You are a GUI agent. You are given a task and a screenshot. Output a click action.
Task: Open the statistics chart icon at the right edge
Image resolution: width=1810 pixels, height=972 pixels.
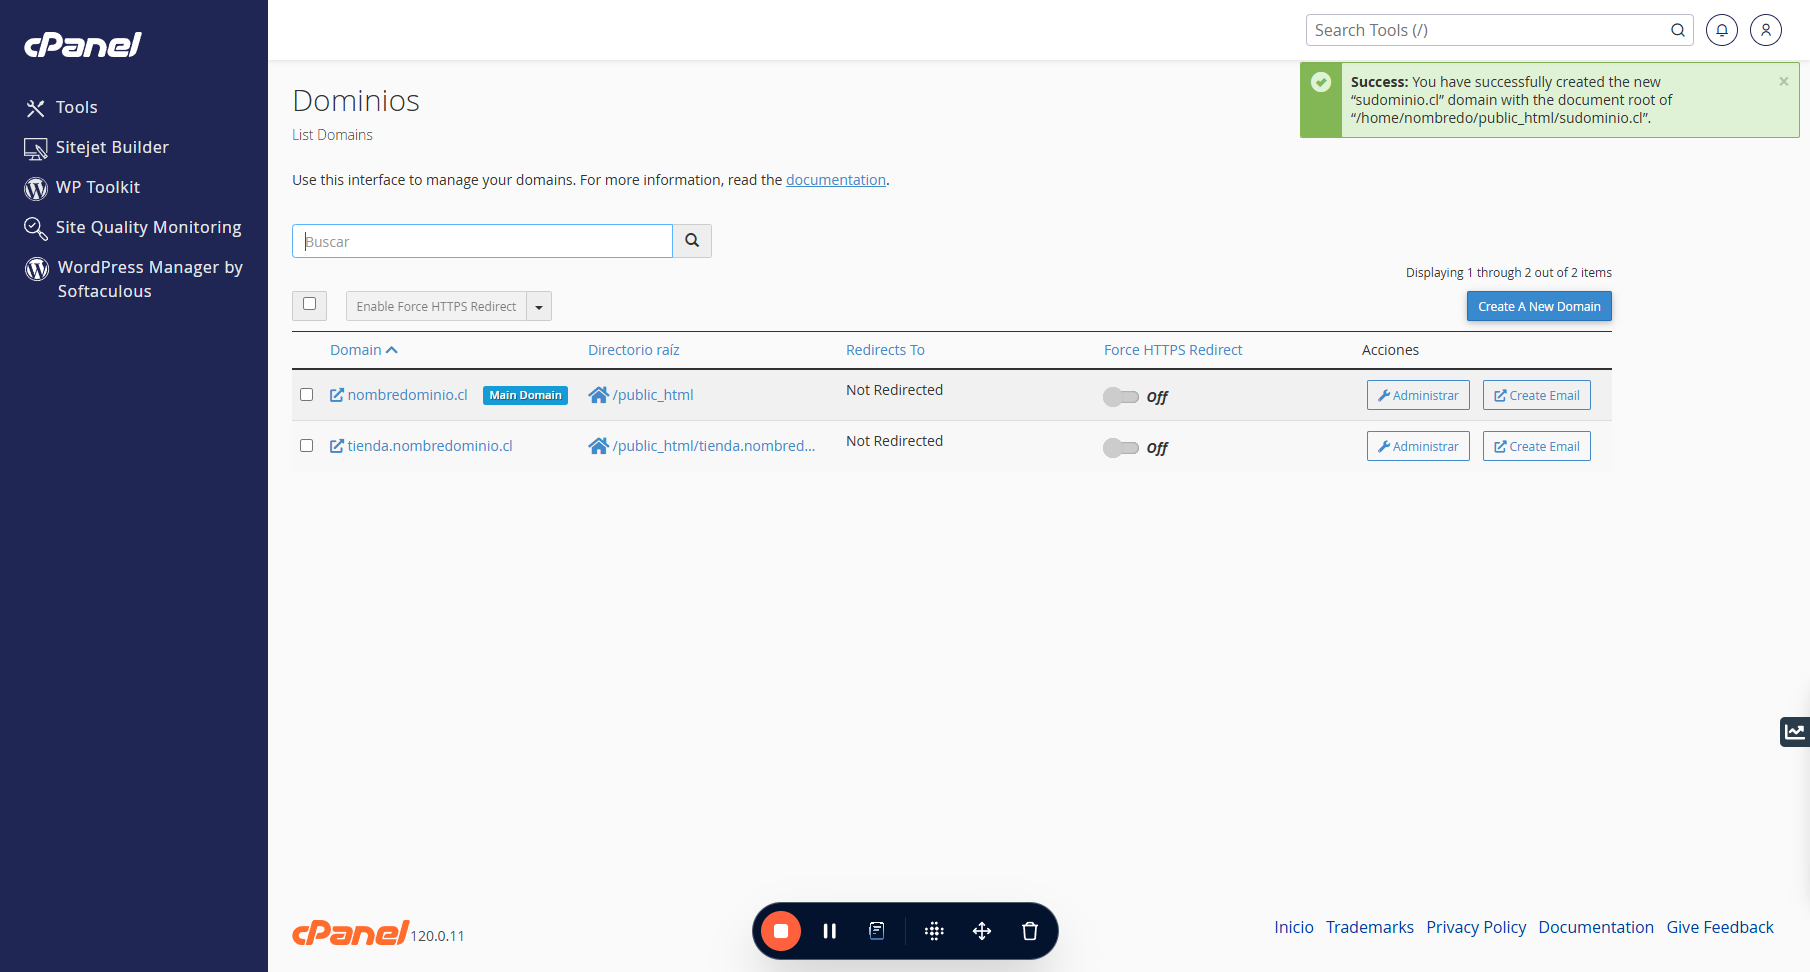1795,732
